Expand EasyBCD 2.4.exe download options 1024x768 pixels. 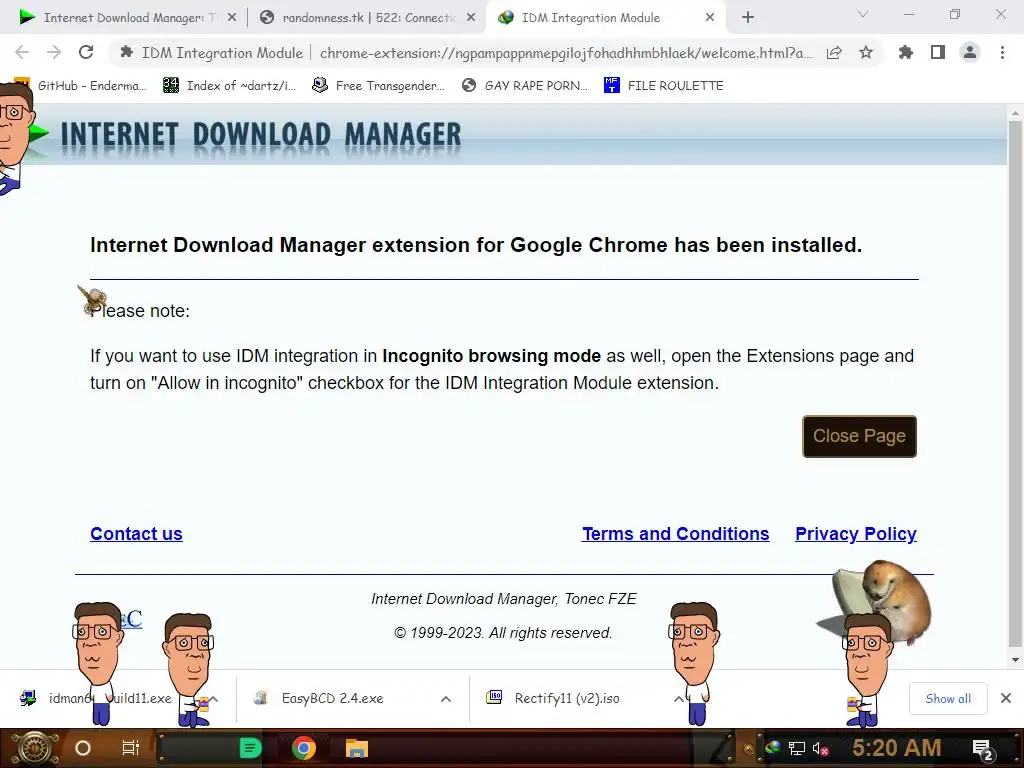[x=445, y=699]
